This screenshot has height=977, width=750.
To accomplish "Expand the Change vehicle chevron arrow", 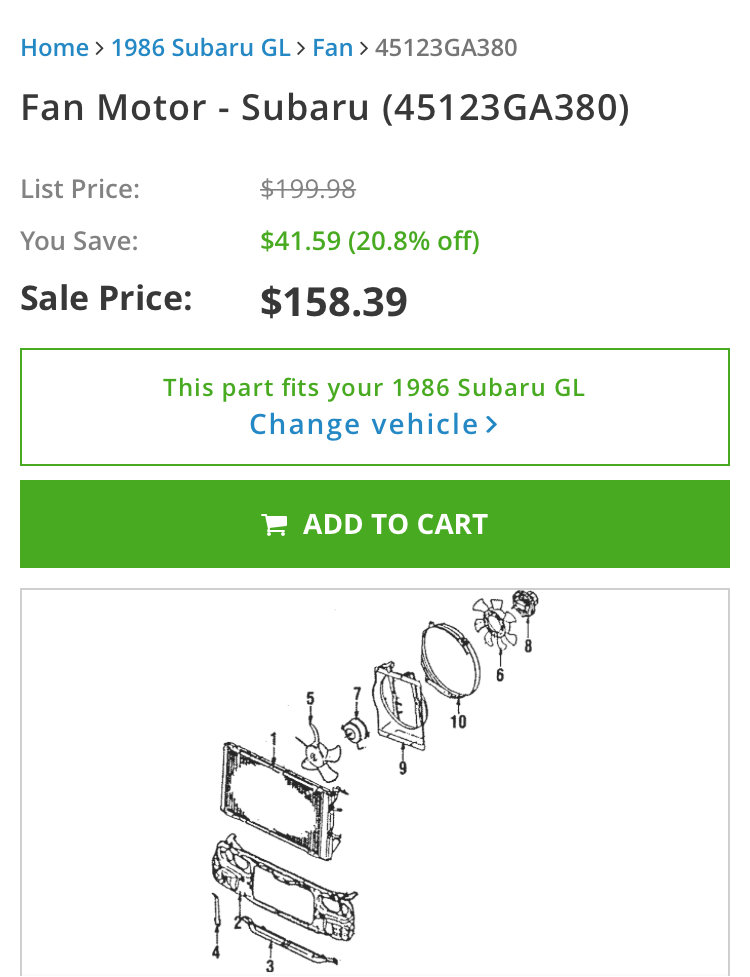I will tap(491, 424).
